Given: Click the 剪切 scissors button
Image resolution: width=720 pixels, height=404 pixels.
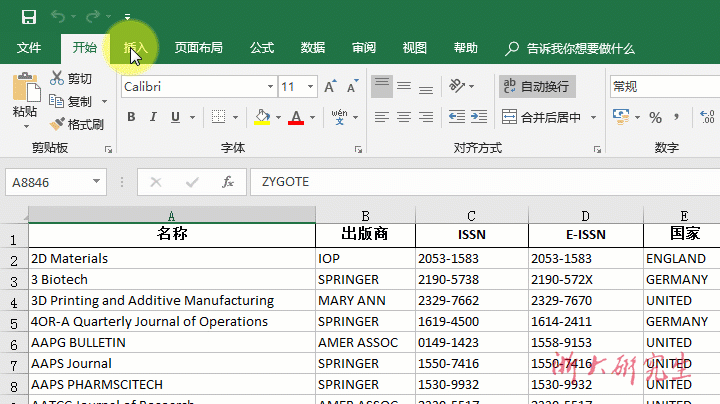Looking at the screenshot, I should click(71, 79).
